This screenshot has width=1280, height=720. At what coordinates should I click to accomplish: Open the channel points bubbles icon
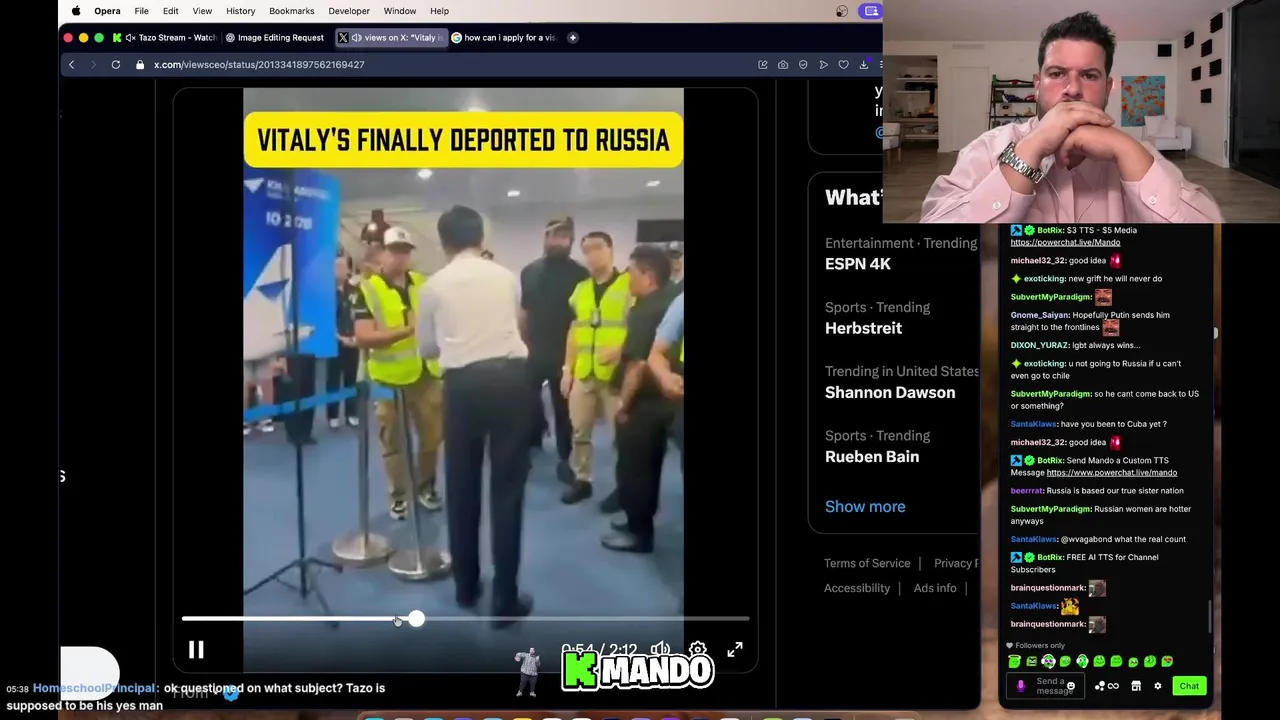(x=1101, y=686)
